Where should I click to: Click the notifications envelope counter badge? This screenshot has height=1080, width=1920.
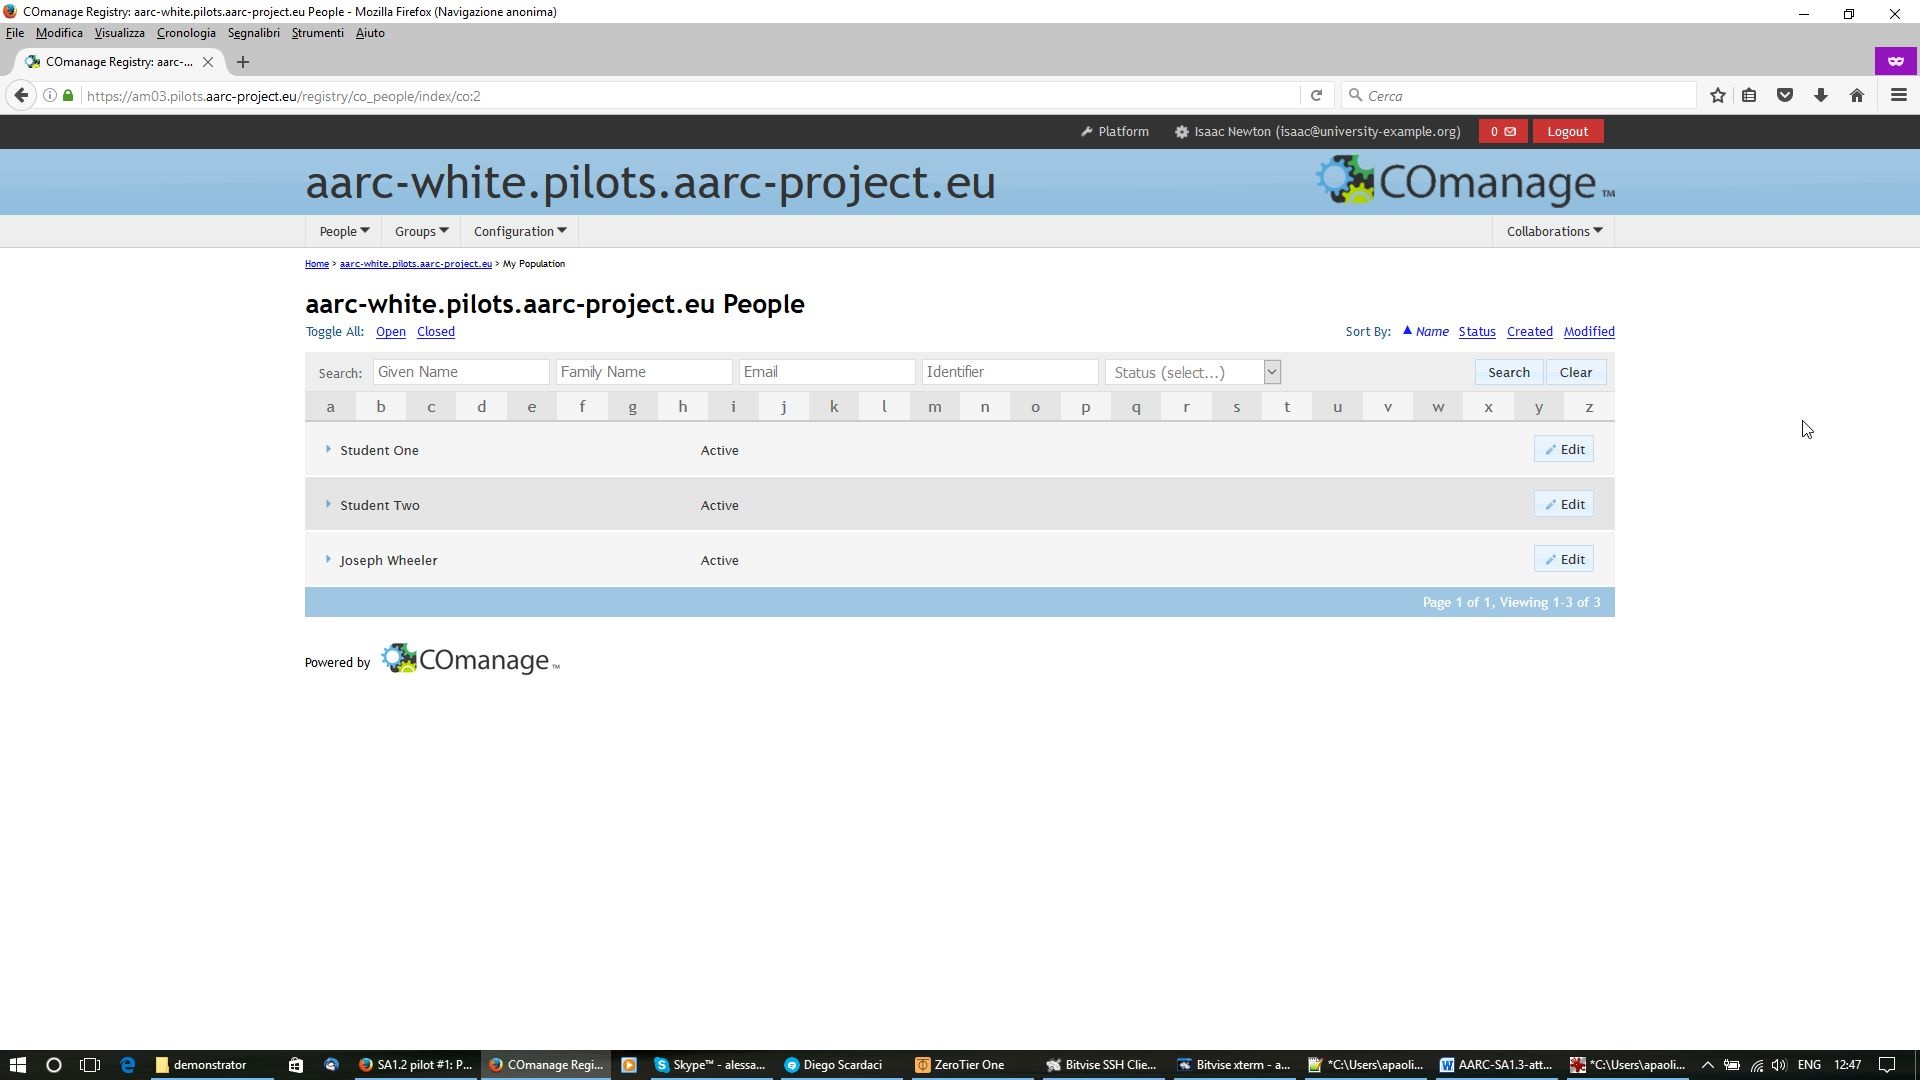1502,132
